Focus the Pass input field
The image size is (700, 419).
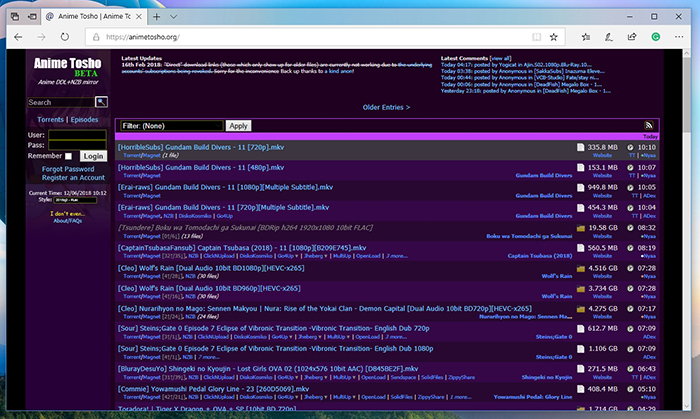[x=77, y=145]
